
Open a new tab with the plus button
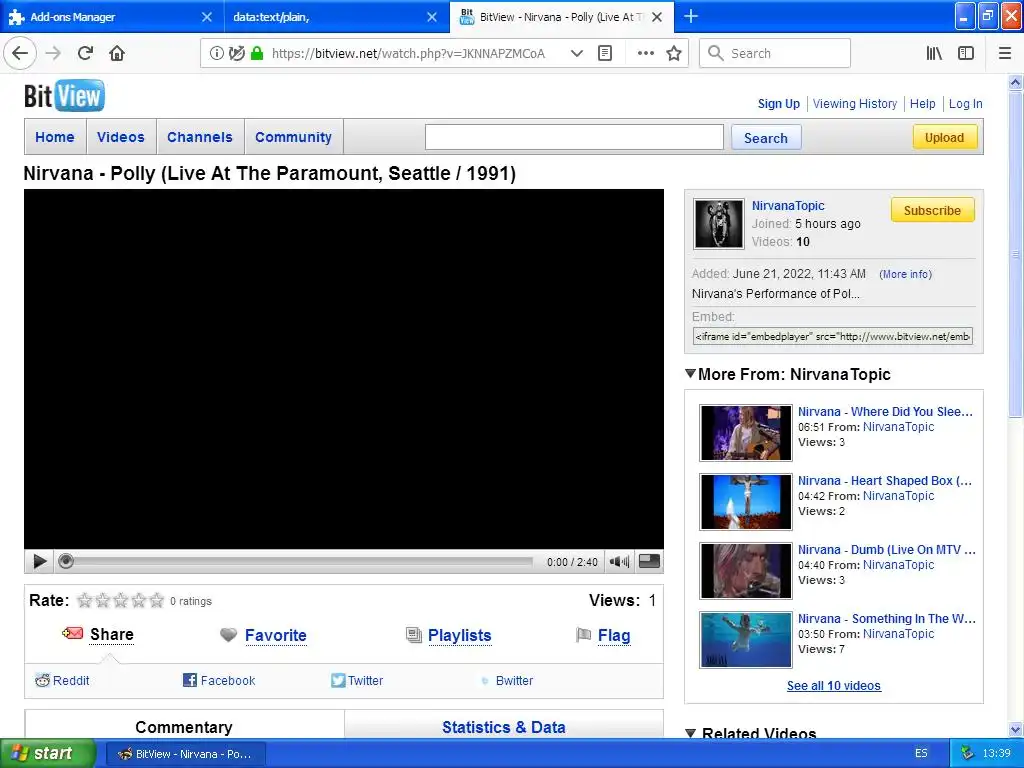point(691,16)
